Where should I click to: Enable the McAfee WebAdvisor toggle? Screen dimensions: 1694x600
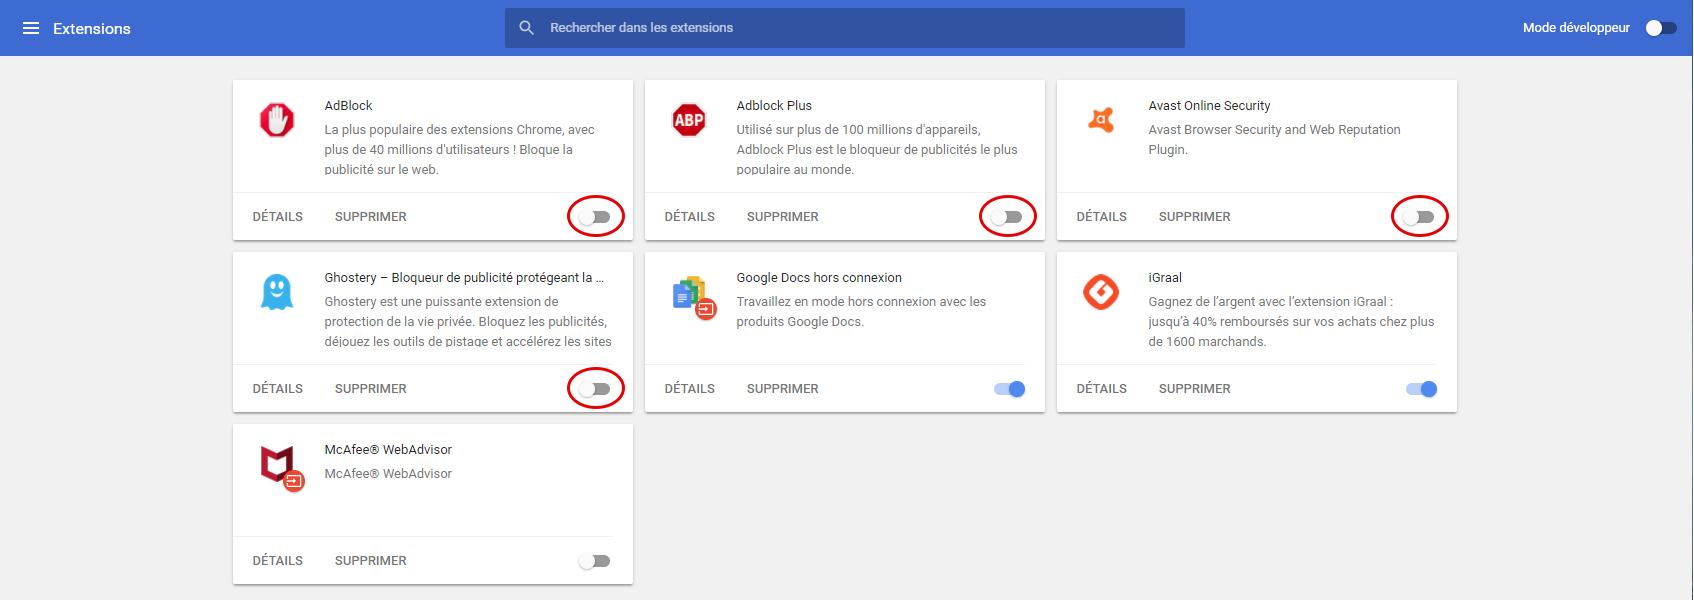(x=595, y=561)
